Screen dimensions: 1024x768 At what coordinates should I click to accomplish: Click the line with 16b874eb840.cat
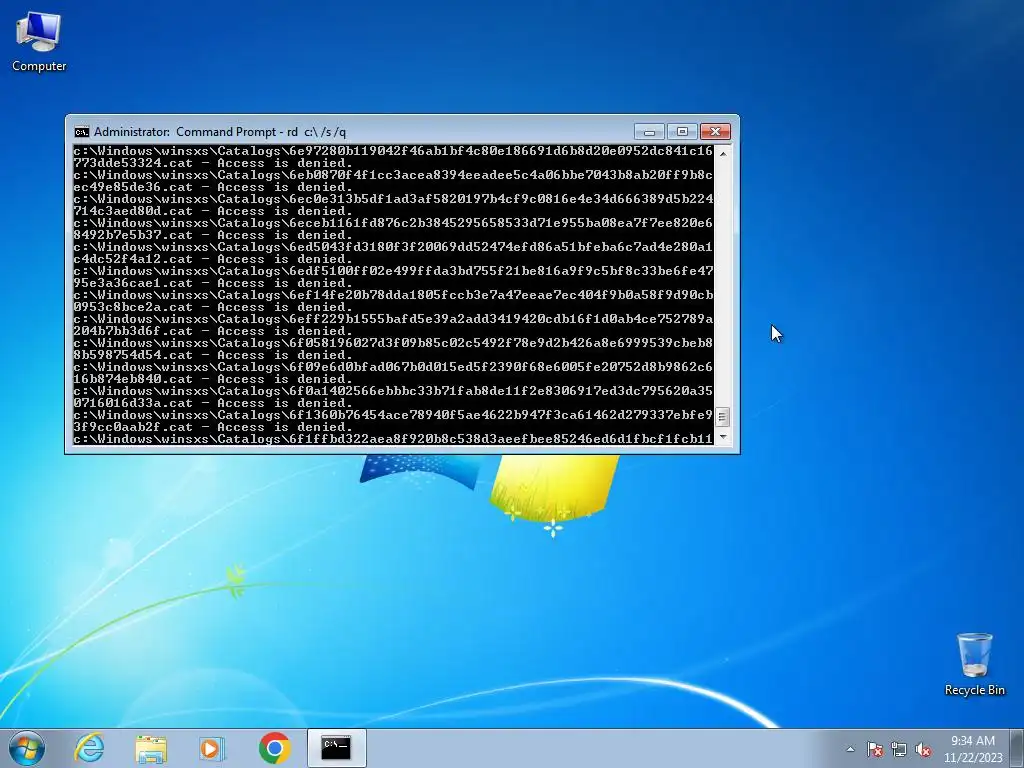click(213, 379)
